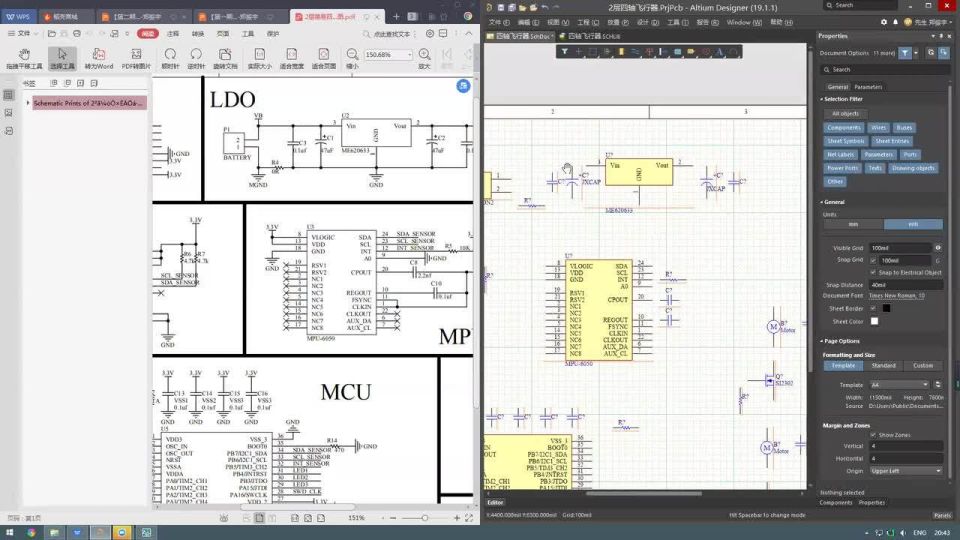
Task: Click place part yellow icon in Altium active bar
Action: tap(621, 52)
